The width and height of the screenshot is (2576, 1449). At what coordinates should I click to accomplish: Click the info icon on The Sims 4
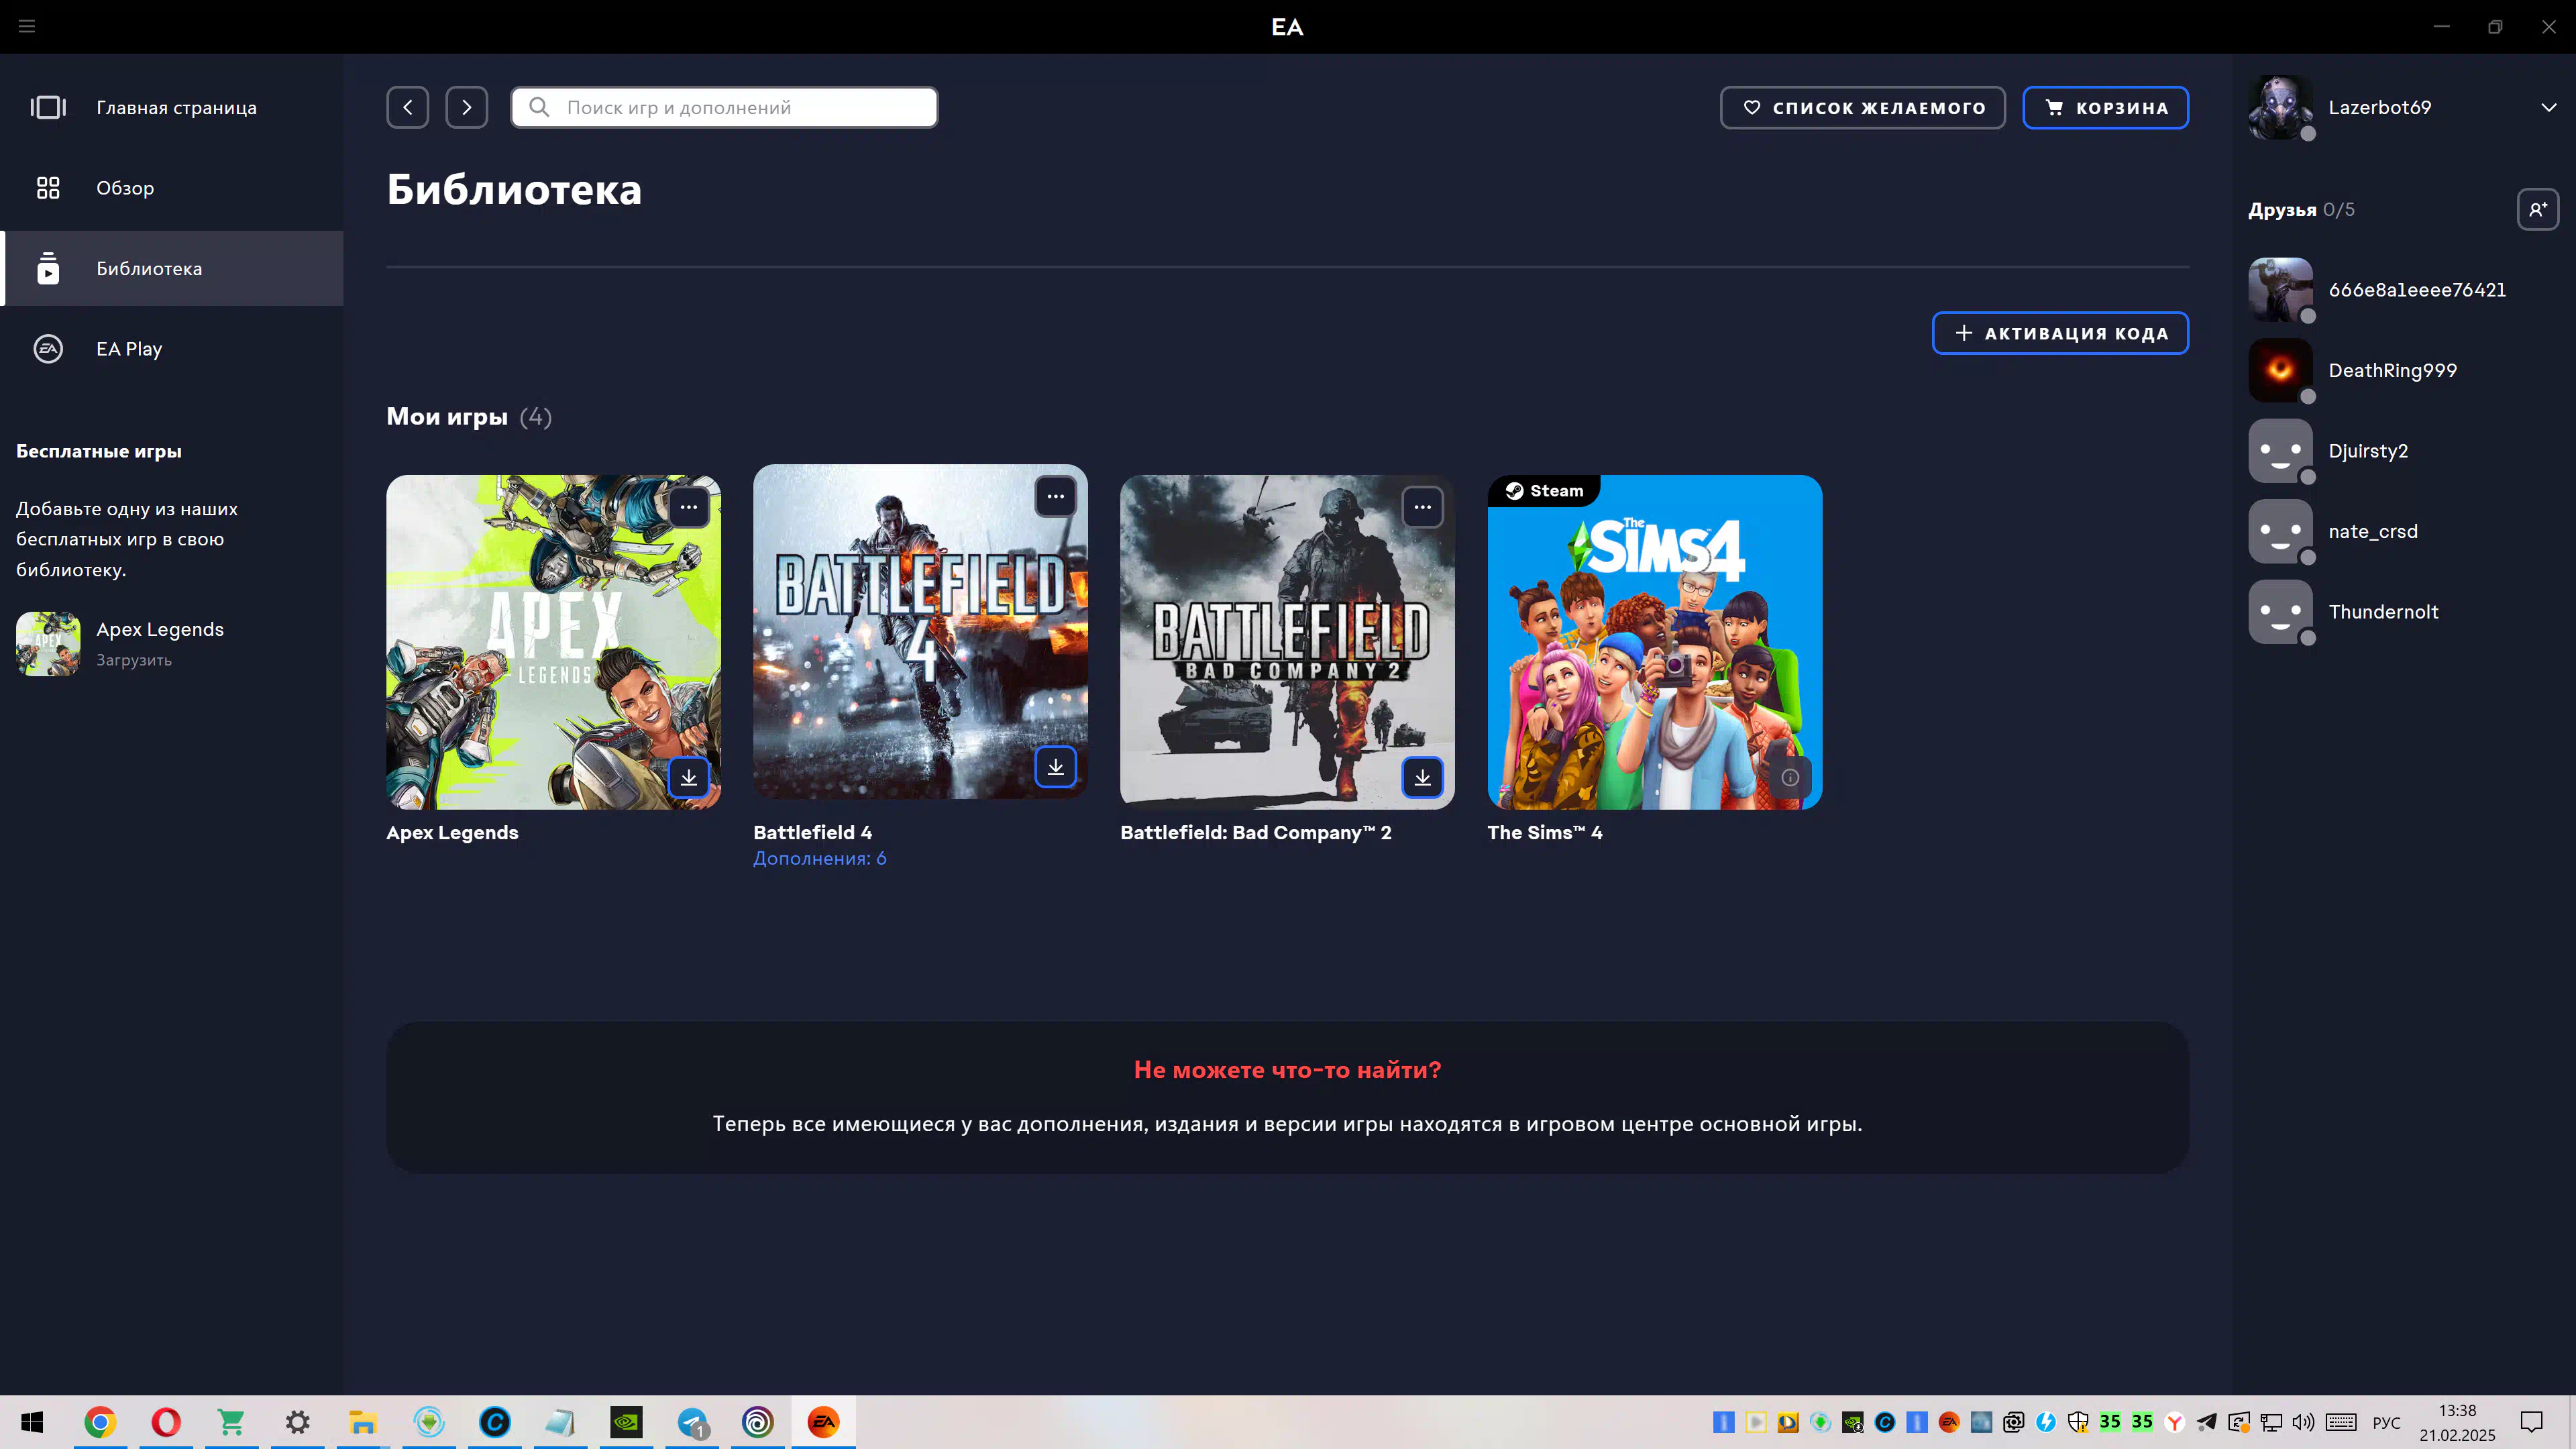[x=1790, y=777]
